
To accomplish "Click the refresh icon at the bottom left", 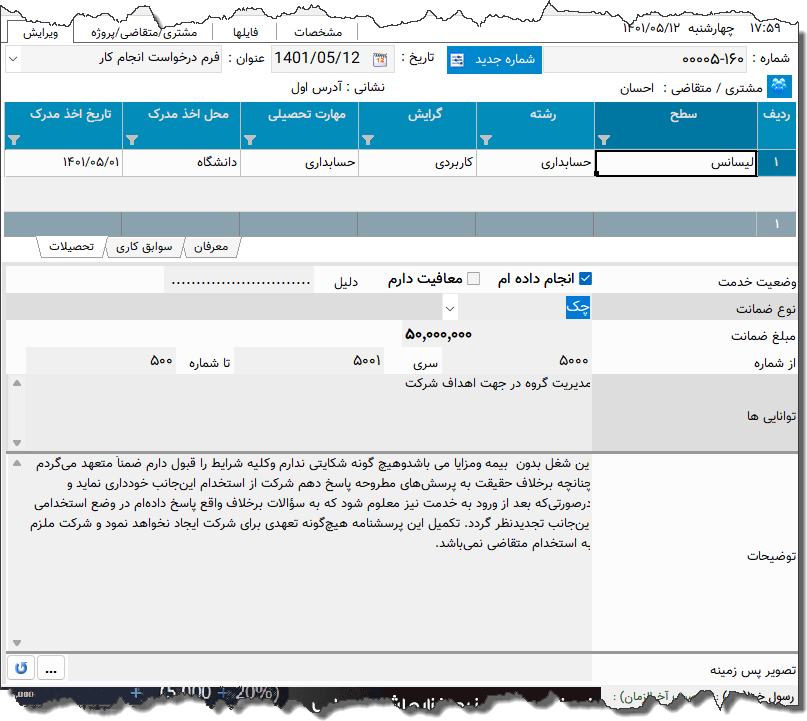I will click(x=20, y=668).
